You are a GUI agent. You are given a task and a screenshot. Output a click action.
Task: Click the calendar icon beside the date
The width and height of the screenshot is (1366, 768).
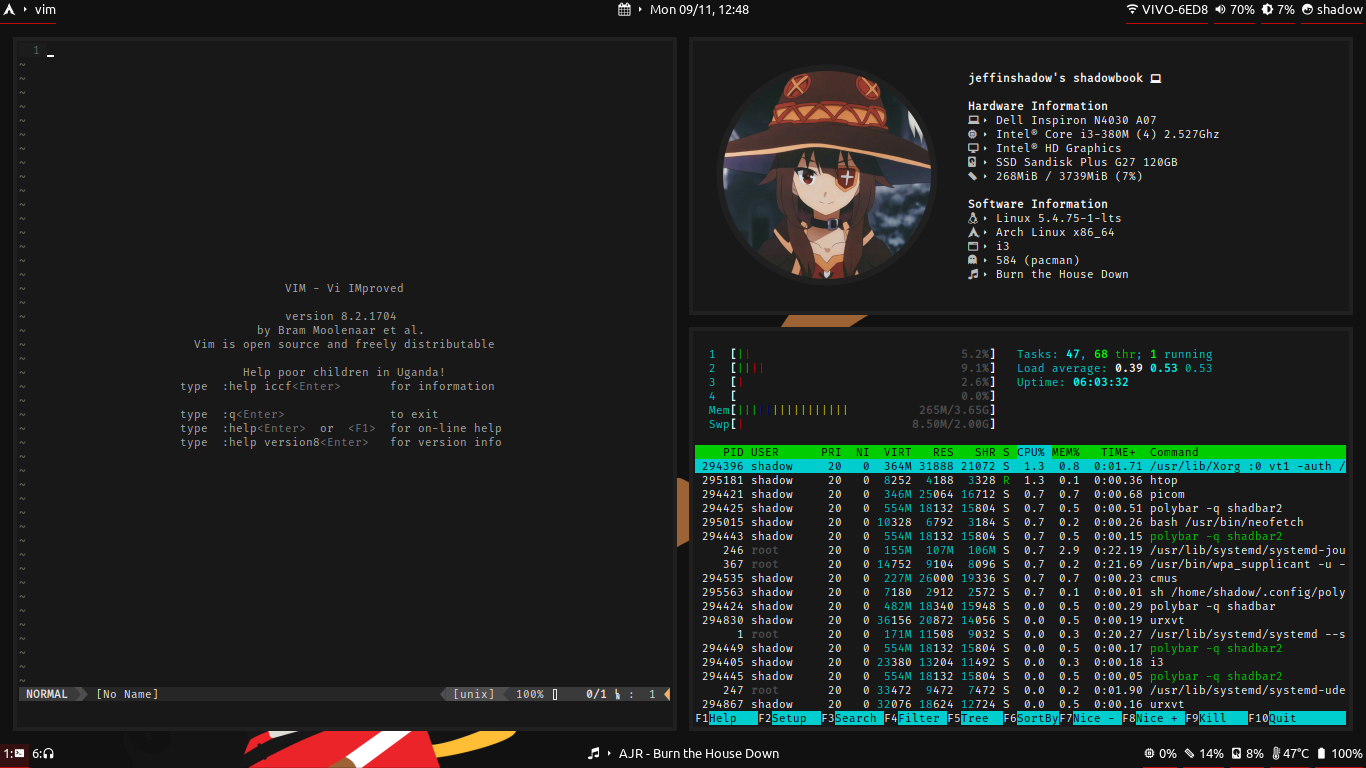[x=625, y=10]
